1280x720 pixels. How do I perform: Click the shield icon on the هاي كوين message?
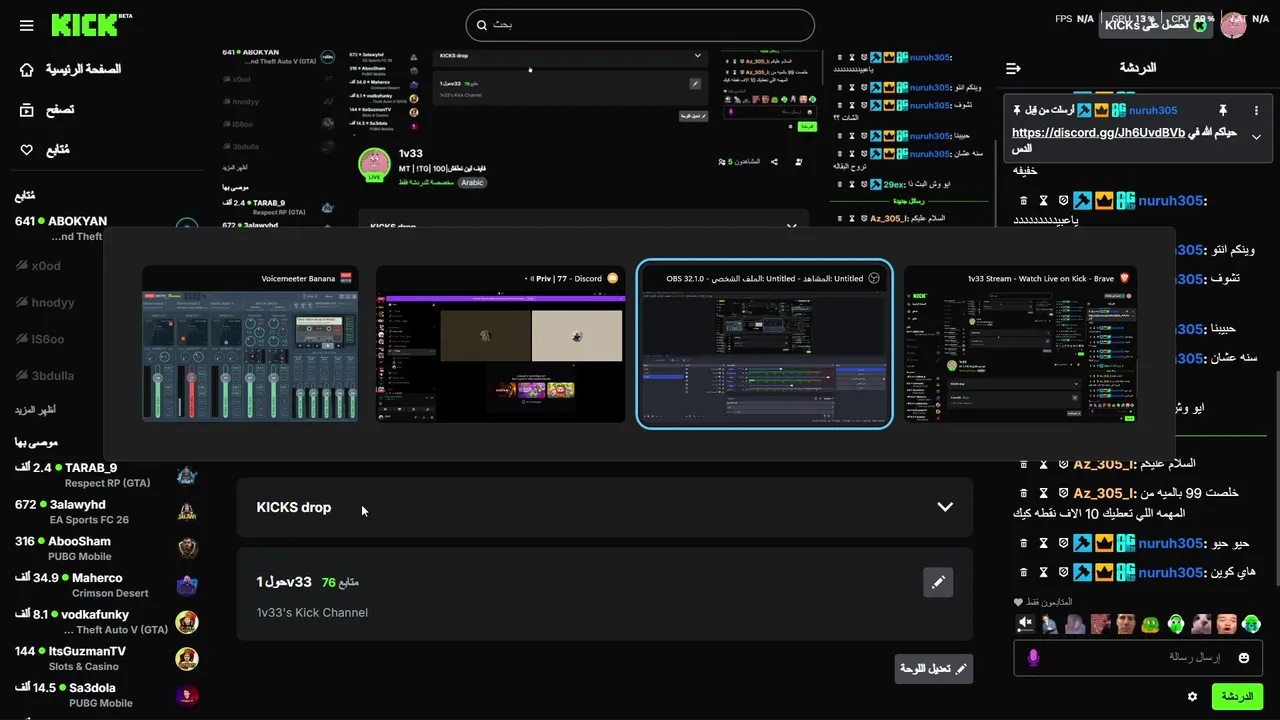coord(1063,572)
